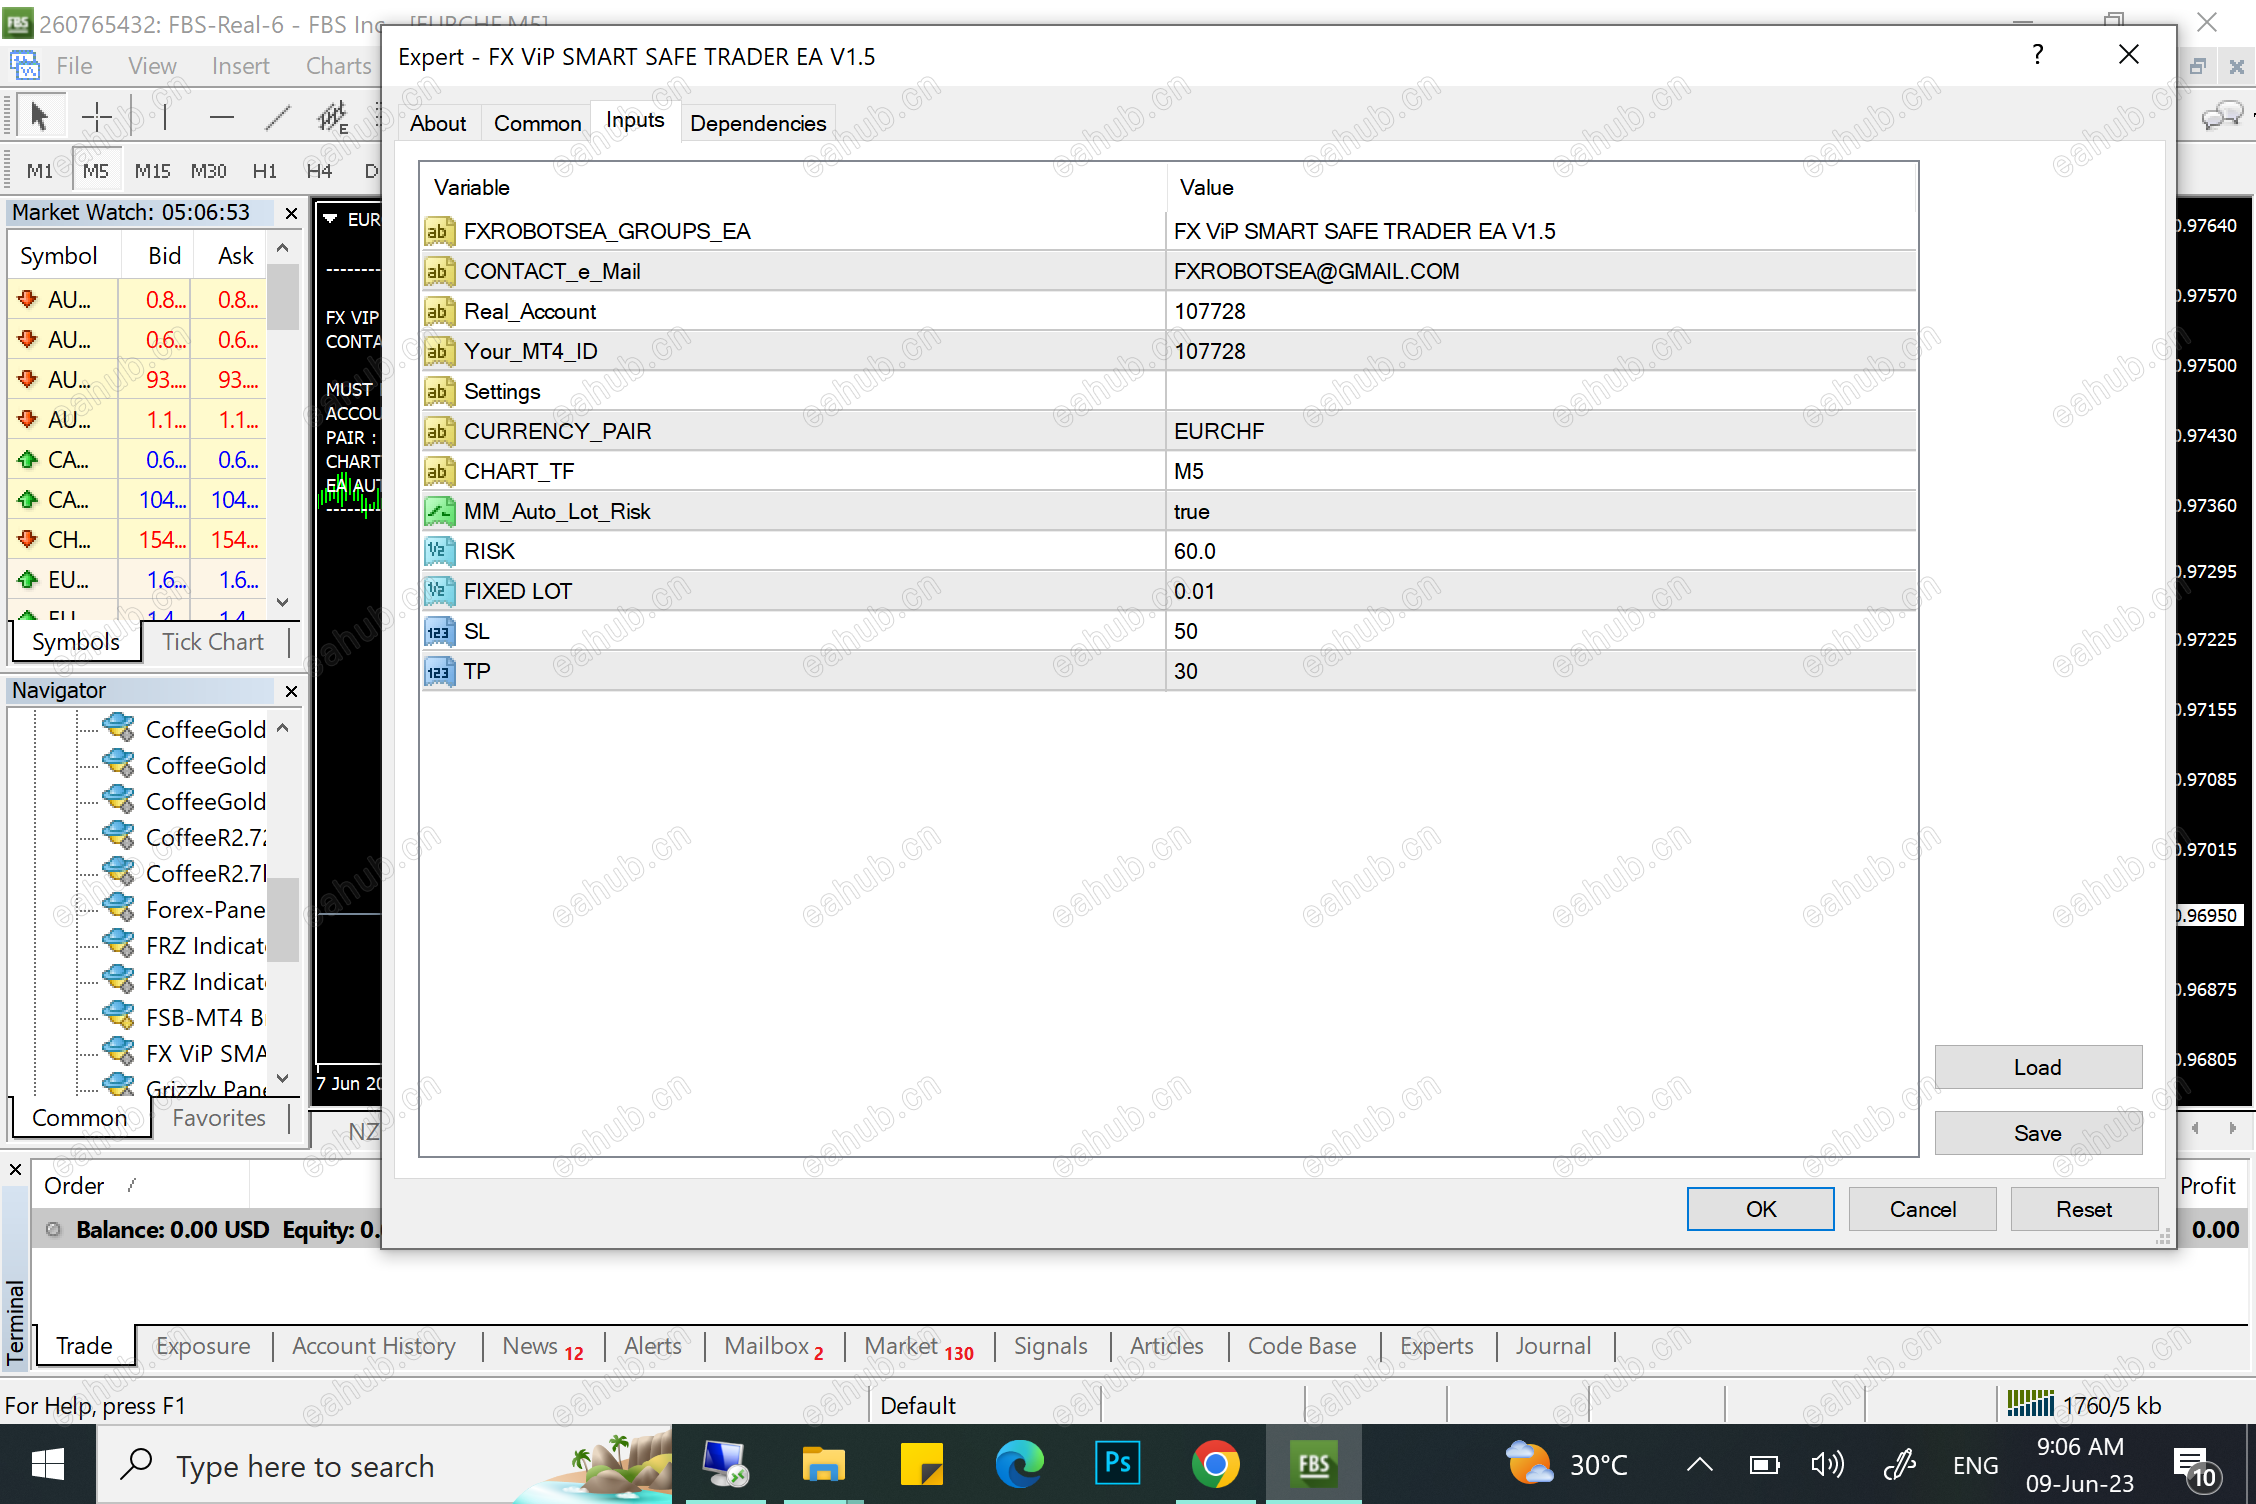
Task: Click the triangle beside EUR on chart
Action: [x=330, y=218]
